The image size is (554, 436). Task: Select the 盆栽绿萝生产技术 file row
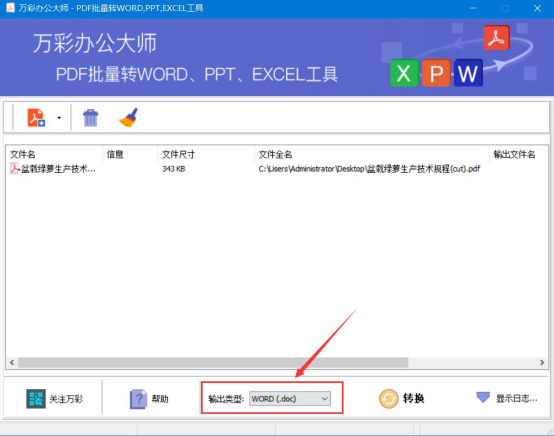click(276, 169)
